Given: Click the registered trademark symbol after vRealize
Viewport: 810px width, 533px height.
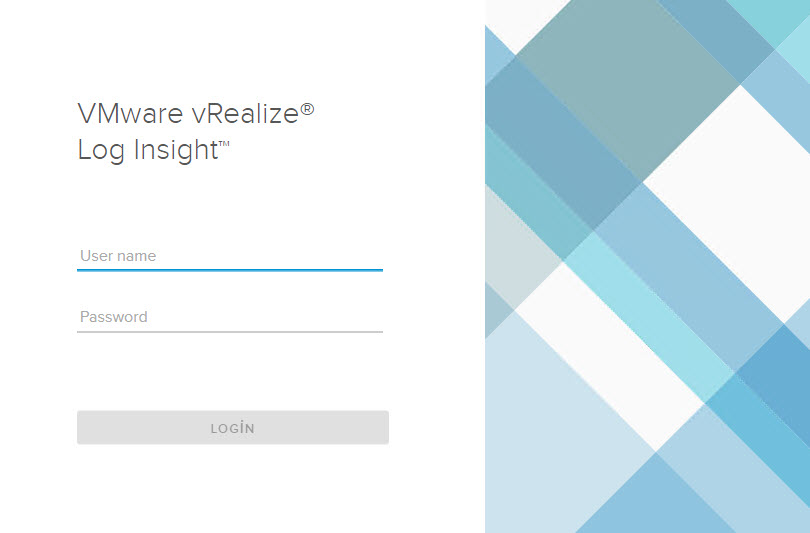Looking at the screenshot, I should (307, 109).
